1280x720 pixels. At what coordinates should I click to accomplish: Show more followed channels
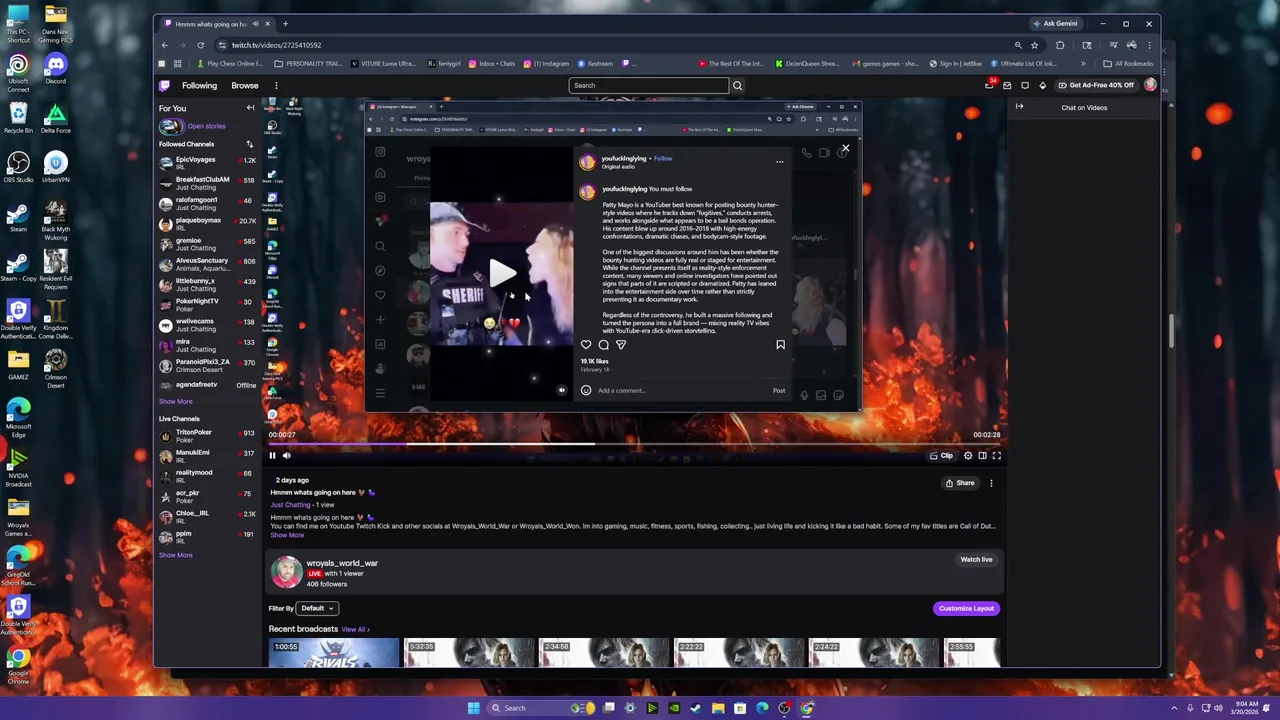pos(175,401)
